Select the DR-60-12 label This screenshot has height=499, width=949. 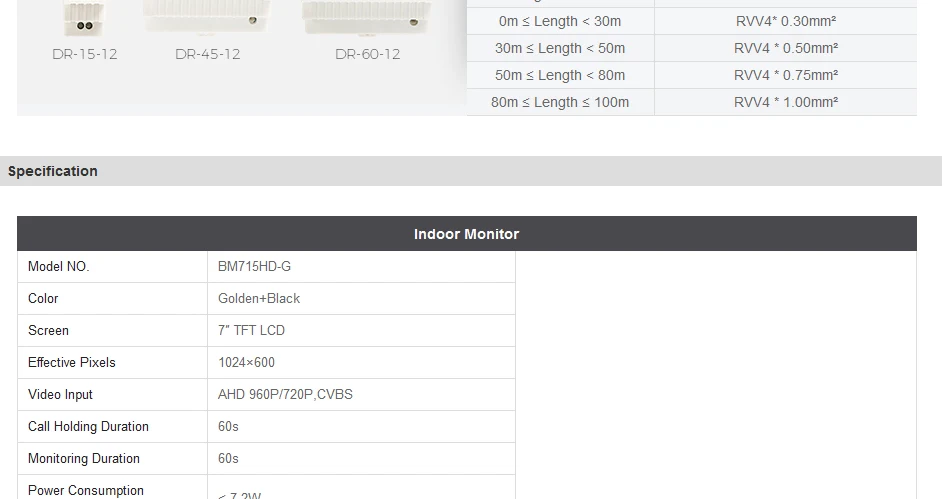point(368,54)
